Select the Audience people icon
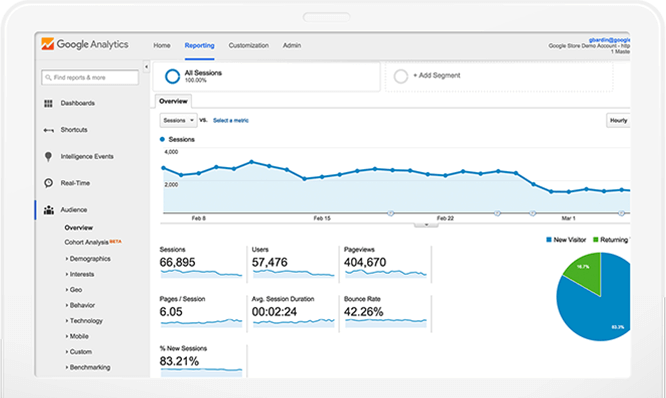This screenshot has height=398, width=666. pyautogui.click(x=49, y=210)
